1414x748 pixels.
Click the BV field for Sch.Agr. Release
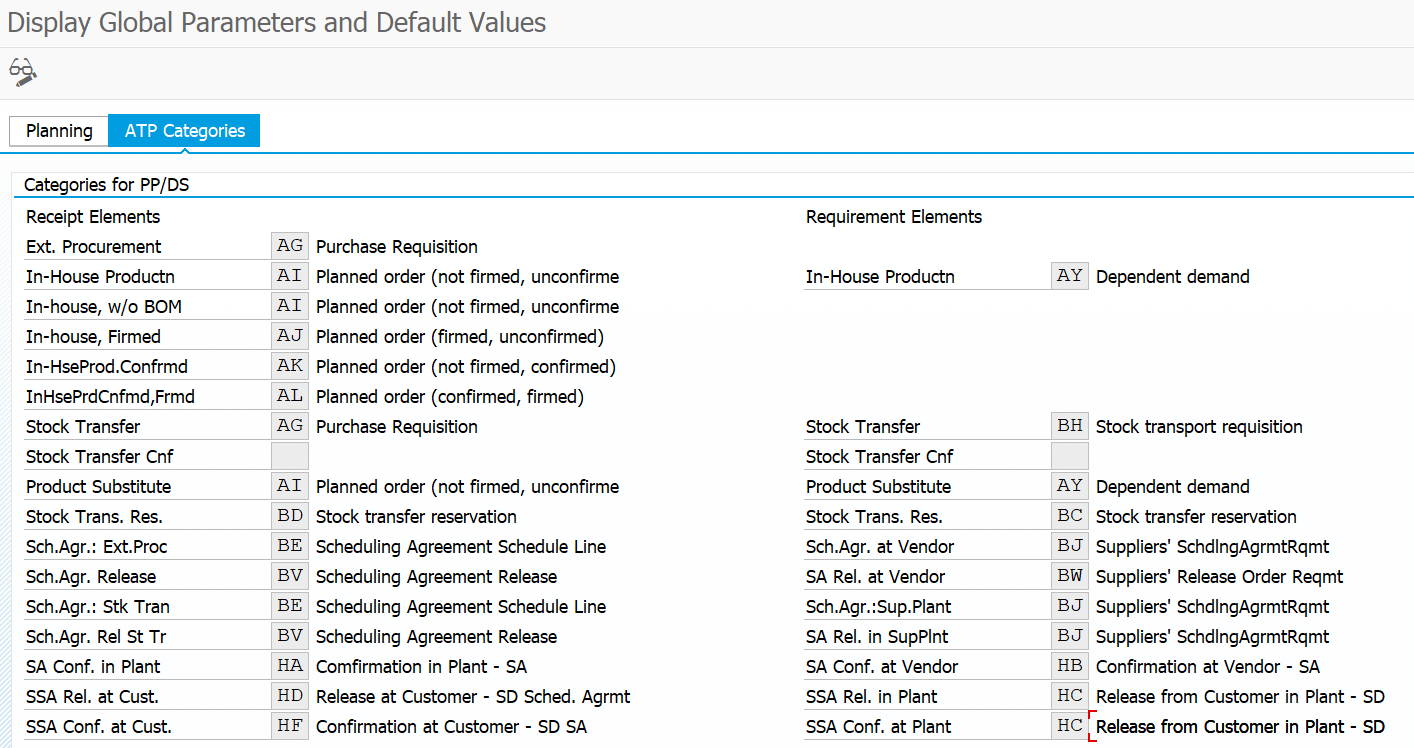[290, 576]
